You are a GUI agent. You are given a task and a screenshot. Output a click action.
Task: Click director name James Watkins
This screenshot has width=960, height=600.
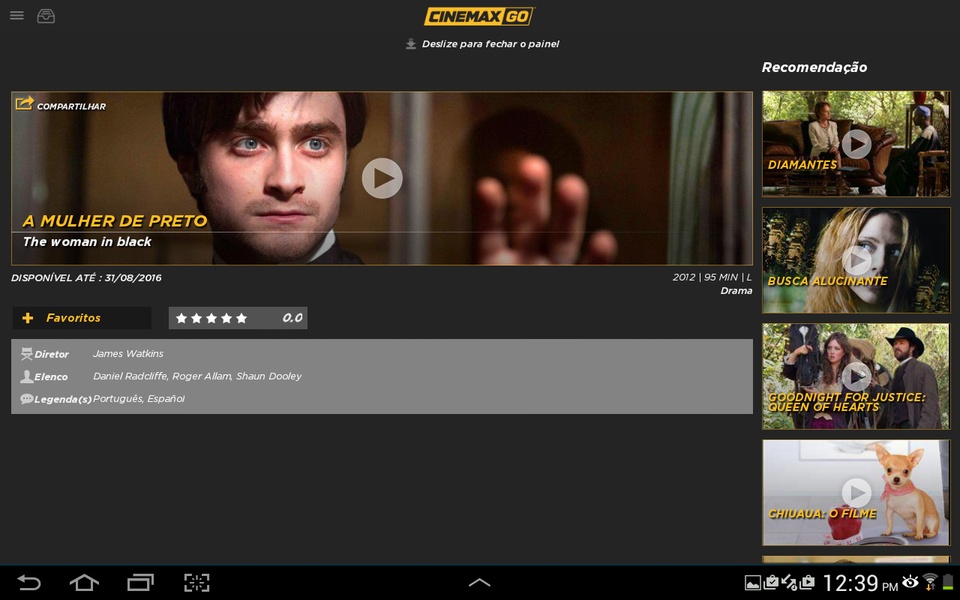click(128, 354)
